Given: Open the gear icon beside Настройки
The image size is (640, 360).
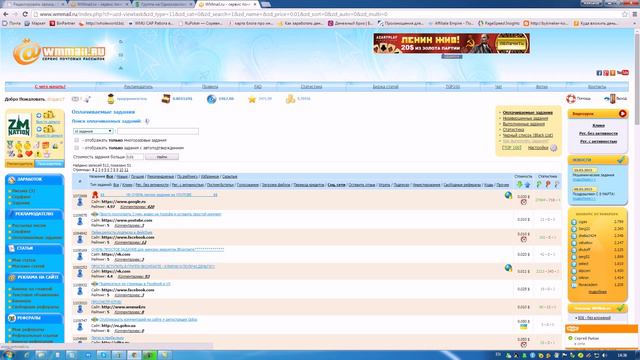Looking at the screenshot, I should [553, 148].
